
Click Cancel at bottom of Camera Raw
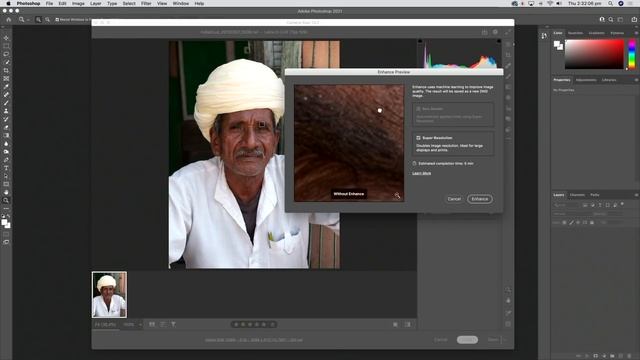(440, 340)
